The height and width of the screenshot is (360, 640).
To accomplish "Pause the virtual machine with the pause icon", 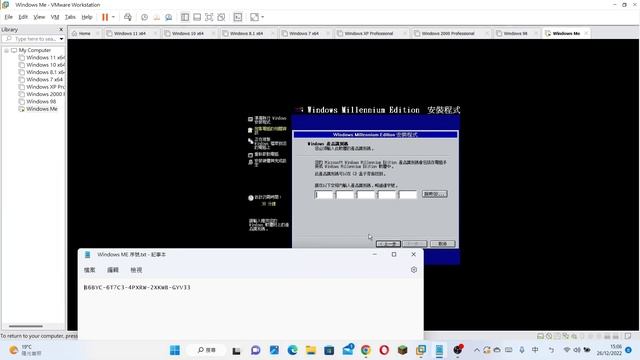I will click(105, 17).
